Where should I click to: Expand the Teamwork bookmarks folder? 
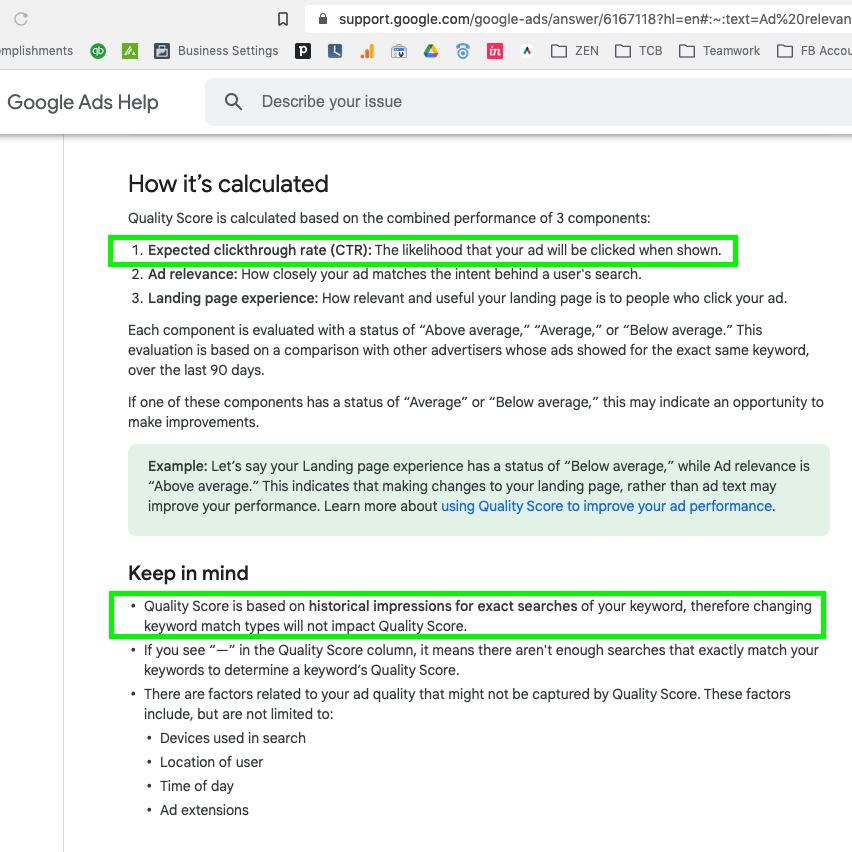(719, 51)
